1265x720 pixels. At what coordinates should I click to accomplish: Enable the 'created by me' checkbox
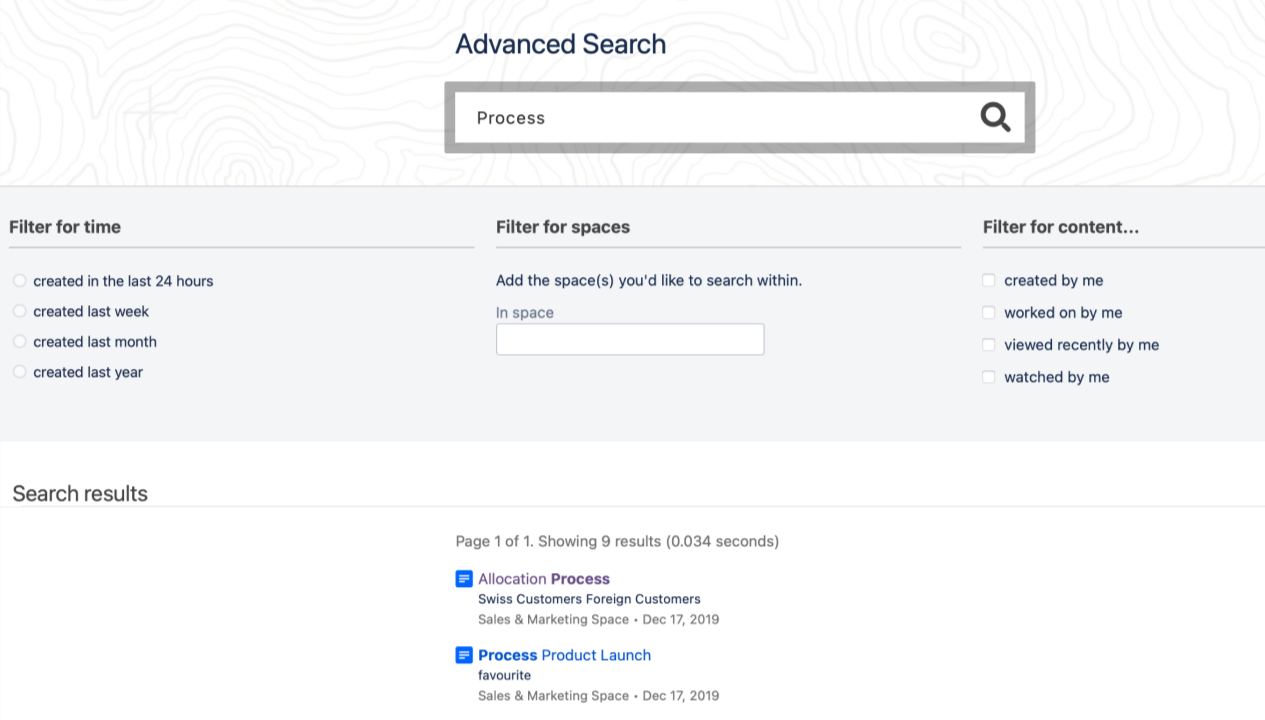(989, 281)
